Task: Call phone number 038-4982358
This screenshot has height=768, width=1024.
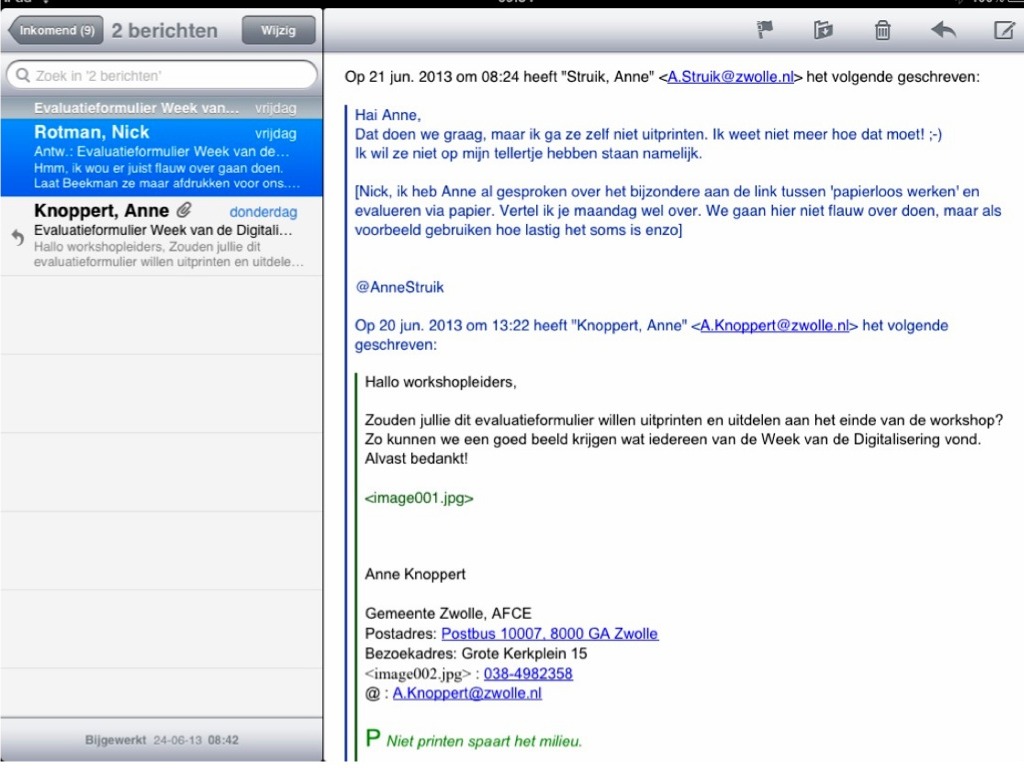Action: click(528, 673)
